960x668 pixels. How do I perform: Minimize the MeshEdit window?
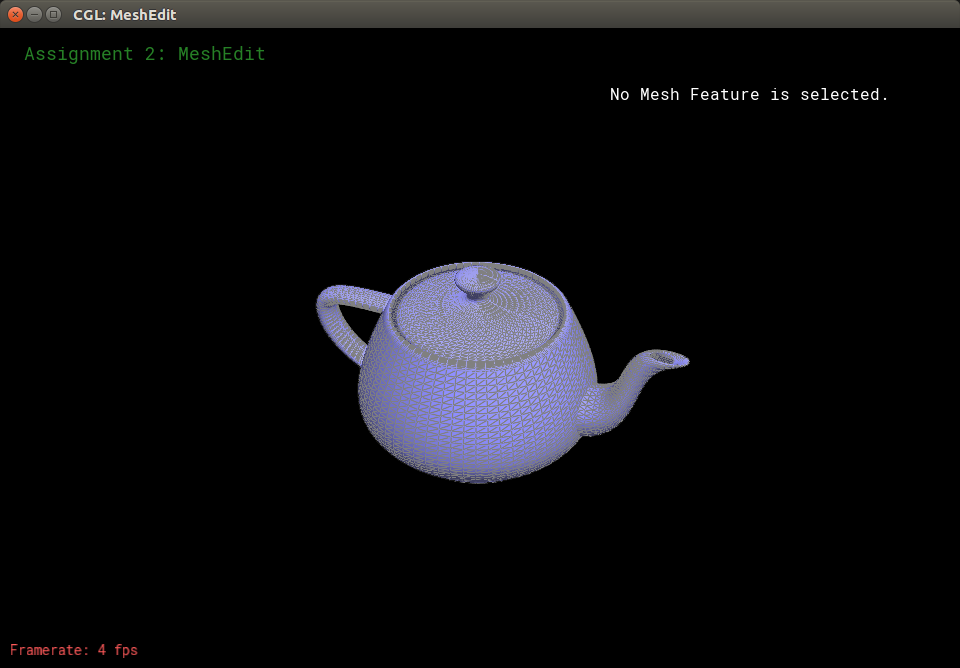34,14
